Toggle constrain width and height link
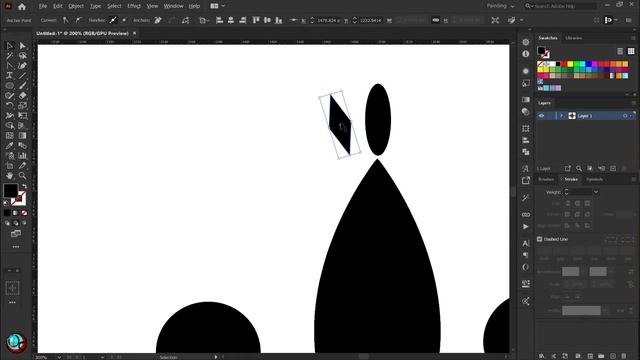Screen dimensions: 640x360 436,20
